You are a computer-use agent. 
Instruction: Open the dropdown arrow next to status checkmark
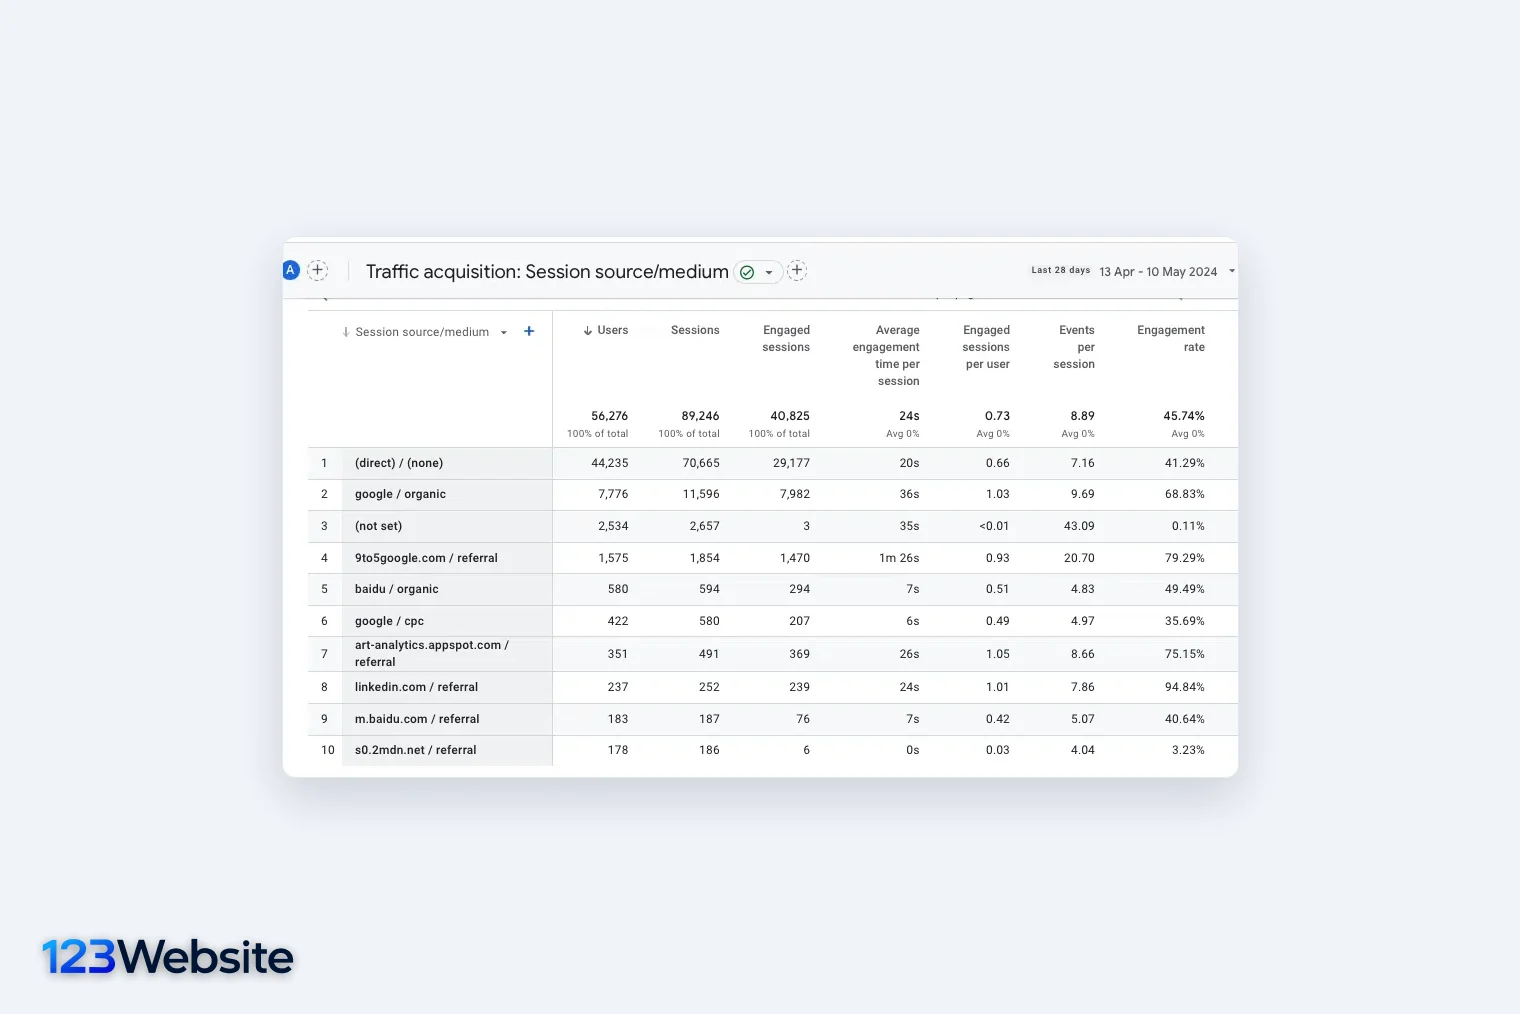[768, 272]
